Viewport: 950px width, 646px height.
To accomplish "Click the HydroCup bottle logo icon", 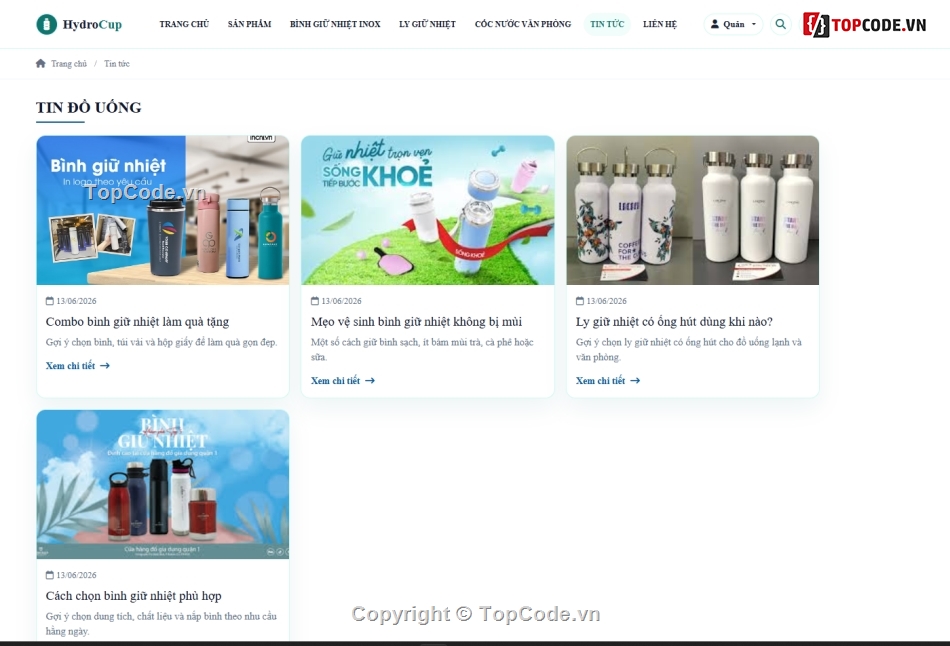I will click(x=47, y=24).
